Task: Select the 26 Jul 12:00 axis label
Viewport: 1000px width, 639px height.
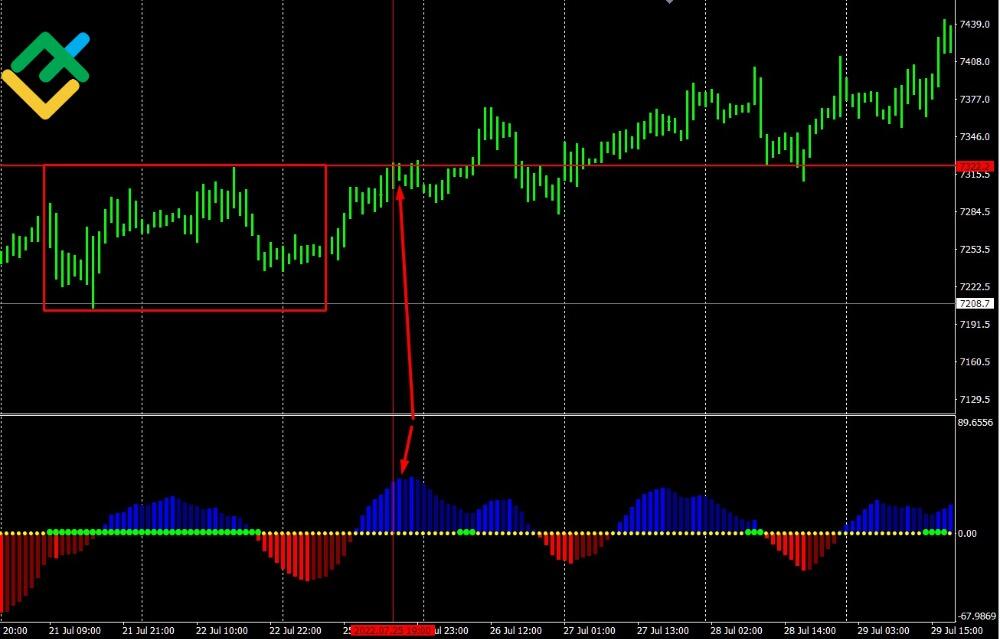Action: coord(517,631)
